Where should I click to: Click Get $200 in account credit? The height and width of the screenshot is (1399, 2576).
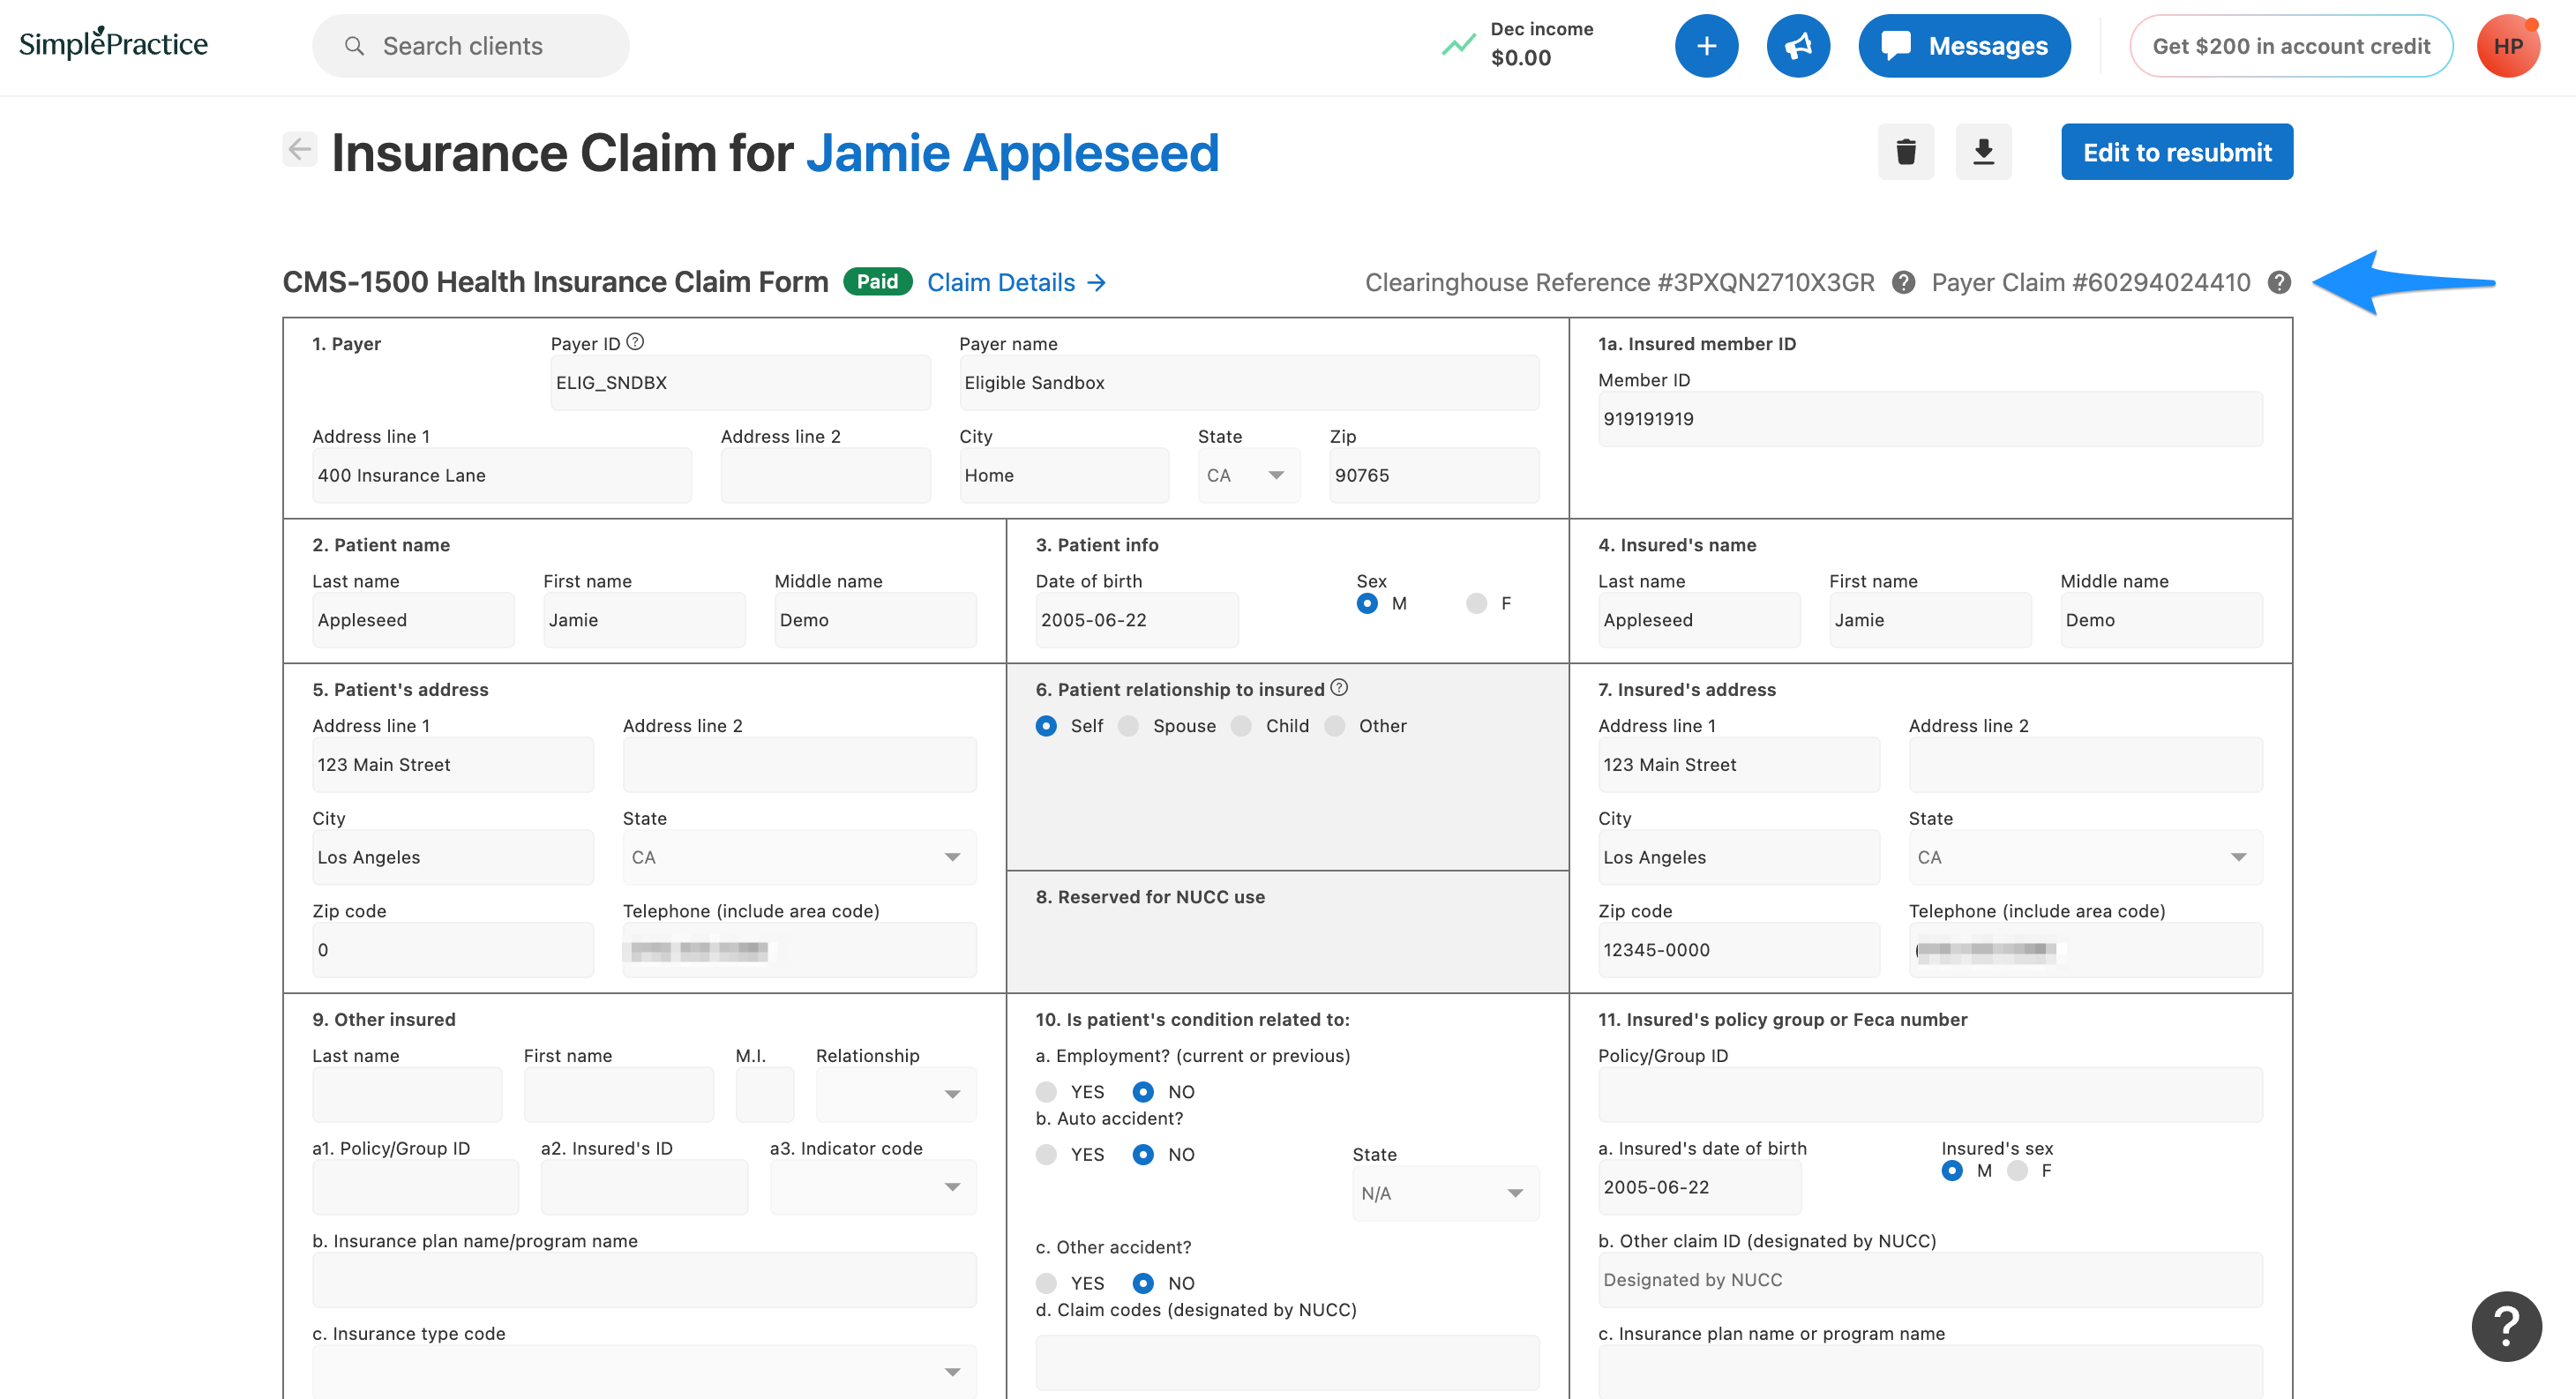point(2291,45)
